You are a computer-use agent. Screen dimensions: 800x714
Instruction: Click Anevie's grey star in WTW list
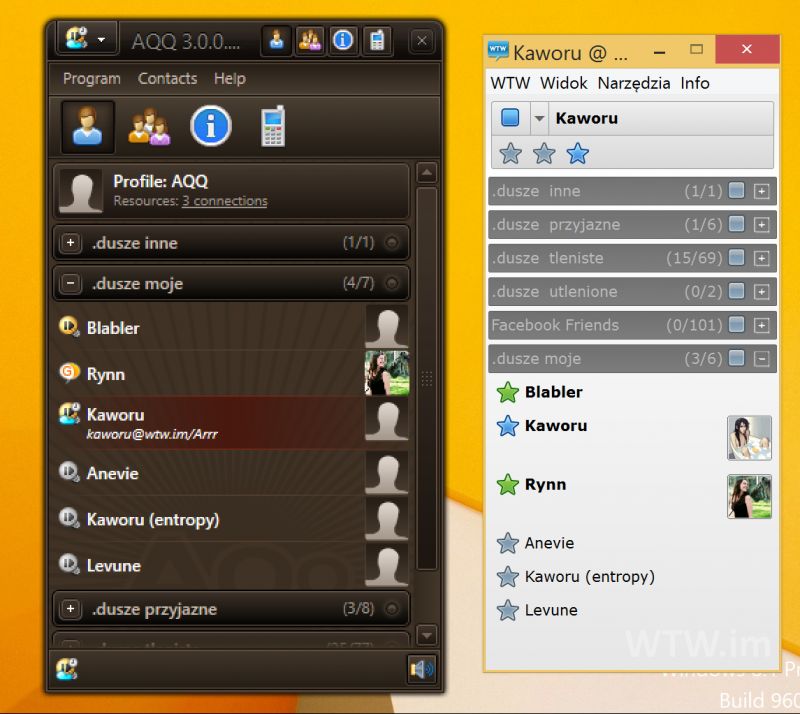coord(508,543)
